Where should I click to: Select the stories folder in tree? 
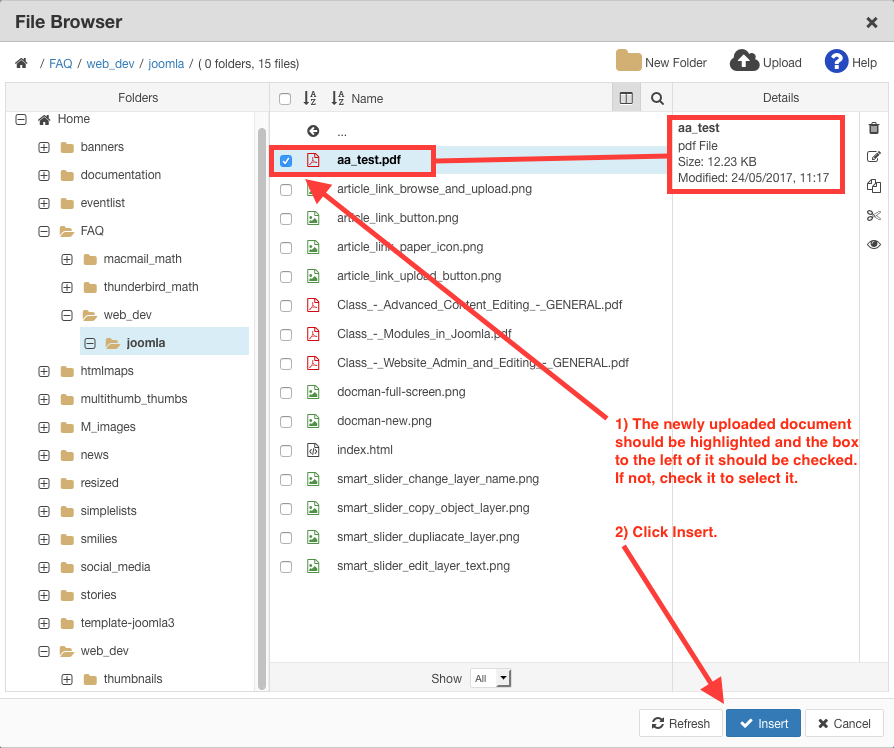(98, 595)
